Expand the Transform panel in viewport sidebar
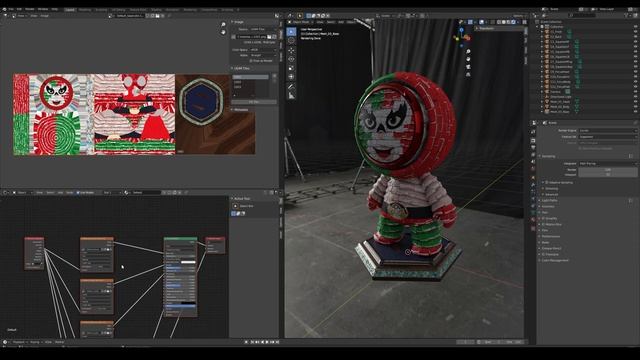 pyautogui.click(x=485, y=29)
